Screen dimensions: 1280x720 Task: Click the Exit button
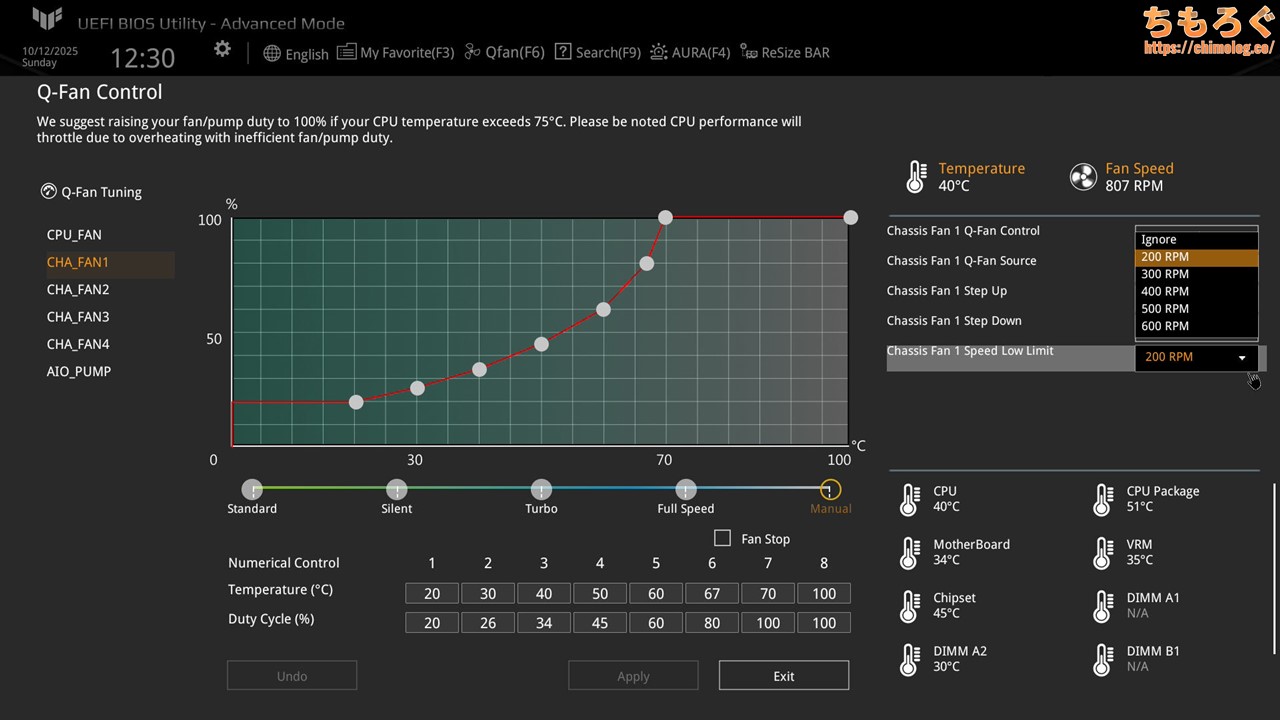783,676
